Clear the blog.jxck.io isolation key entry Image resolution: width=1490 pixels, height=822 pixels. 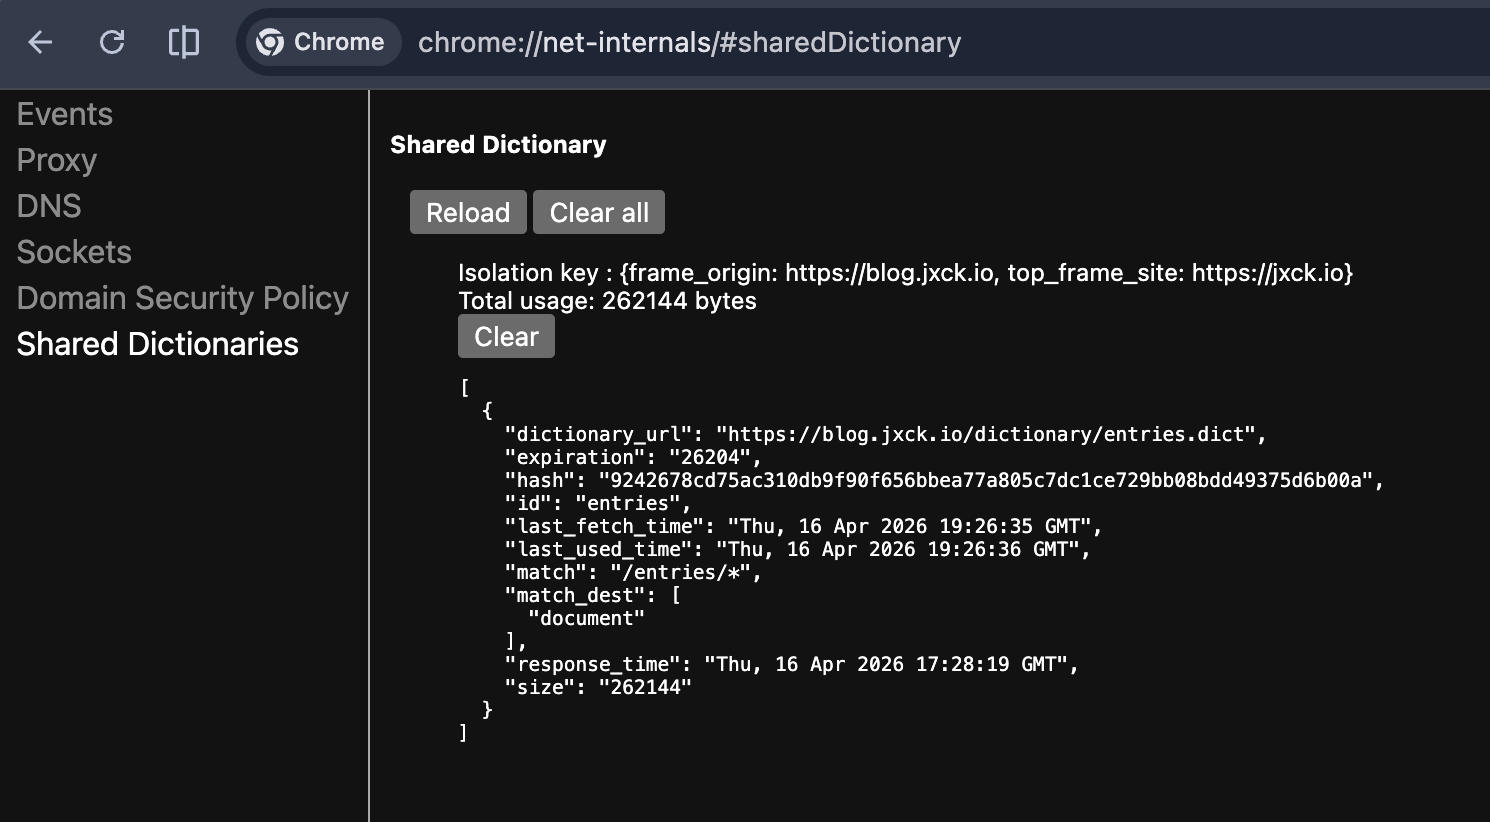point(506,336)
